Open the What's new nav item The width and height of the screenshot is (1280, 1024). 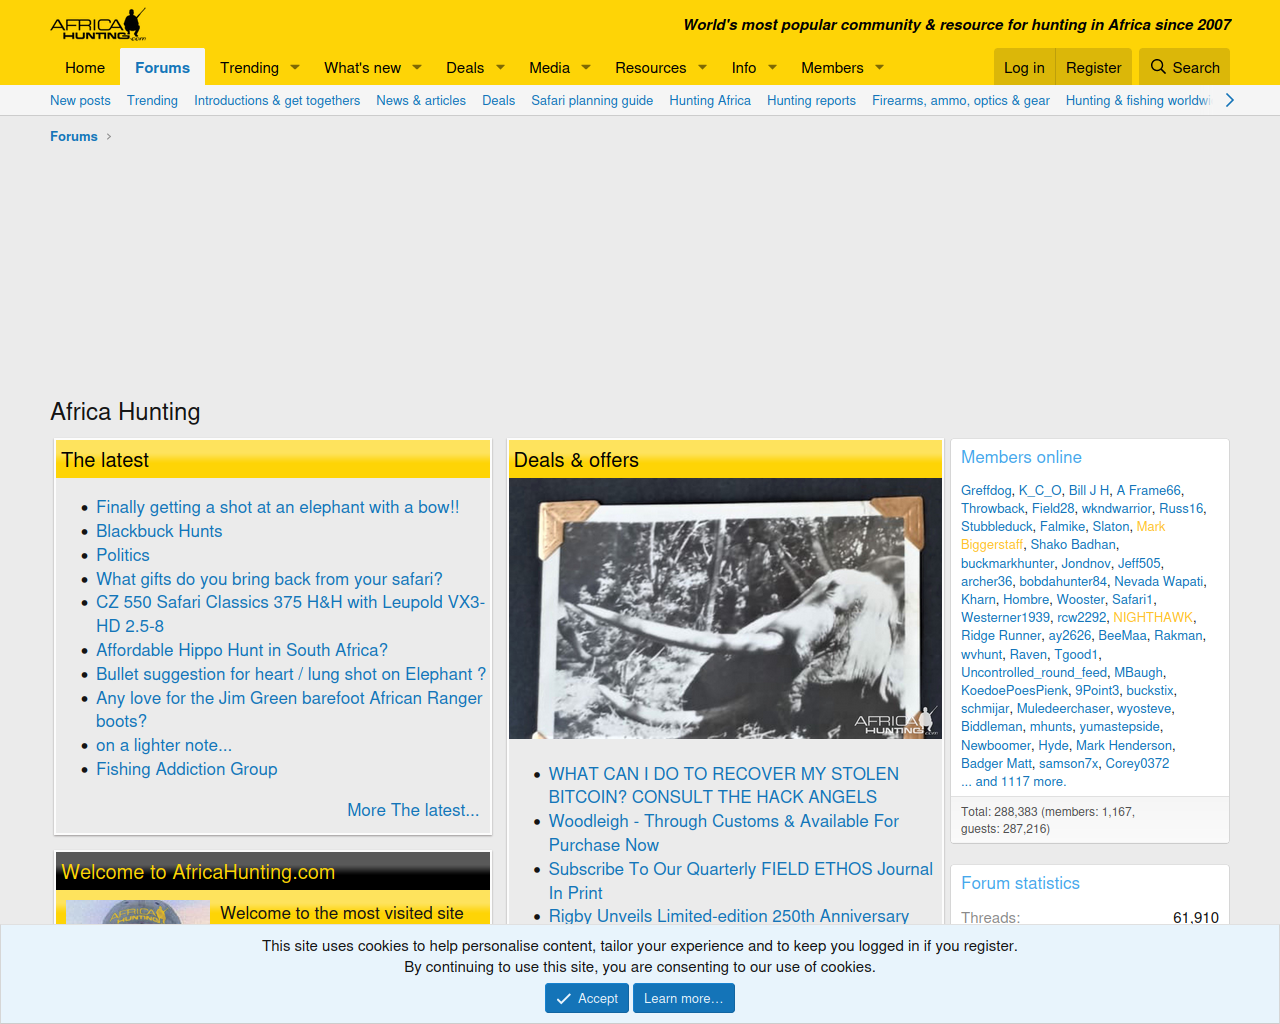point(362,67)
